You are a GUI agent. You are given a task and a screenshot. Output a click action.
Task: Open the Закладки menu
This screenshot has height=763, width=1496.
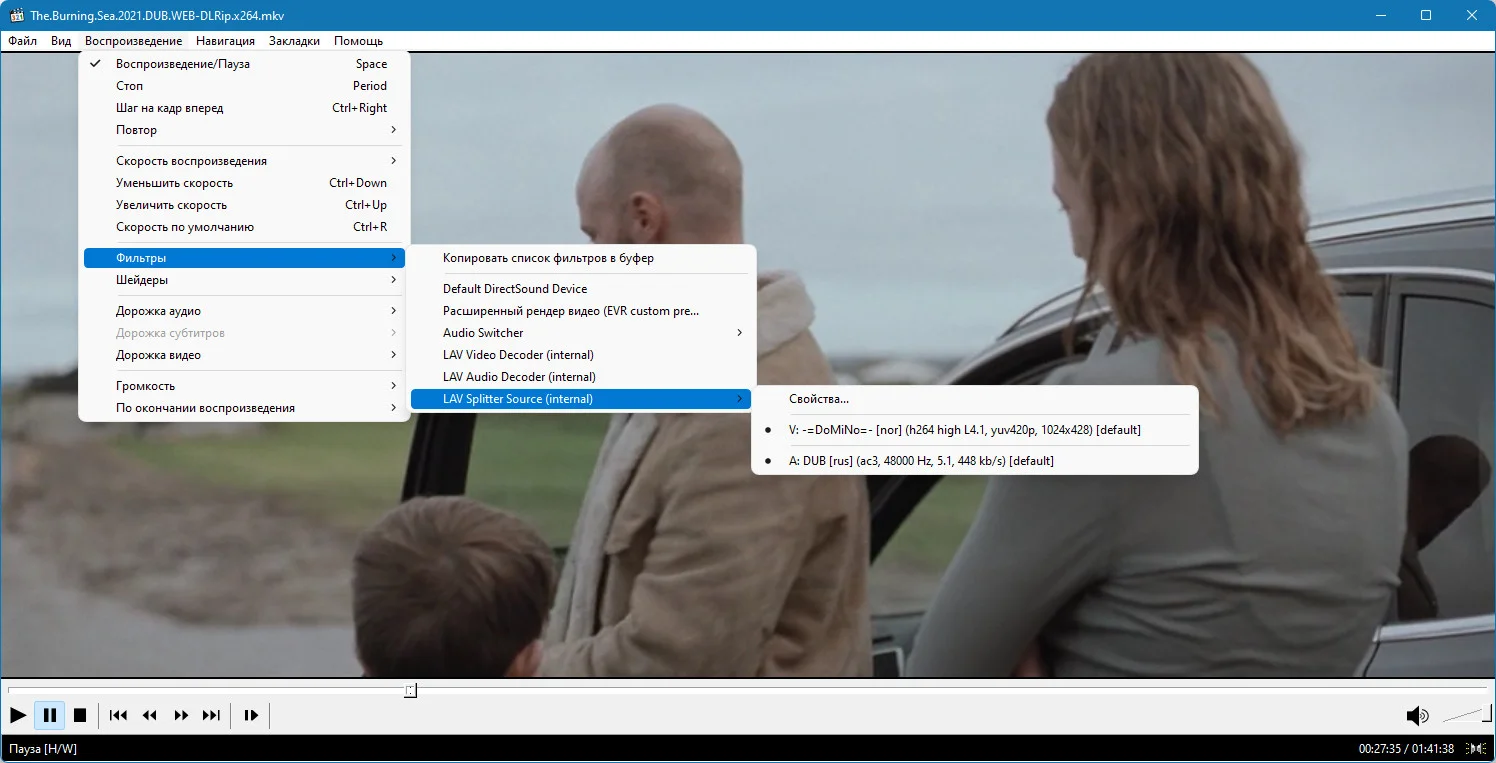(x=294, y=41)
